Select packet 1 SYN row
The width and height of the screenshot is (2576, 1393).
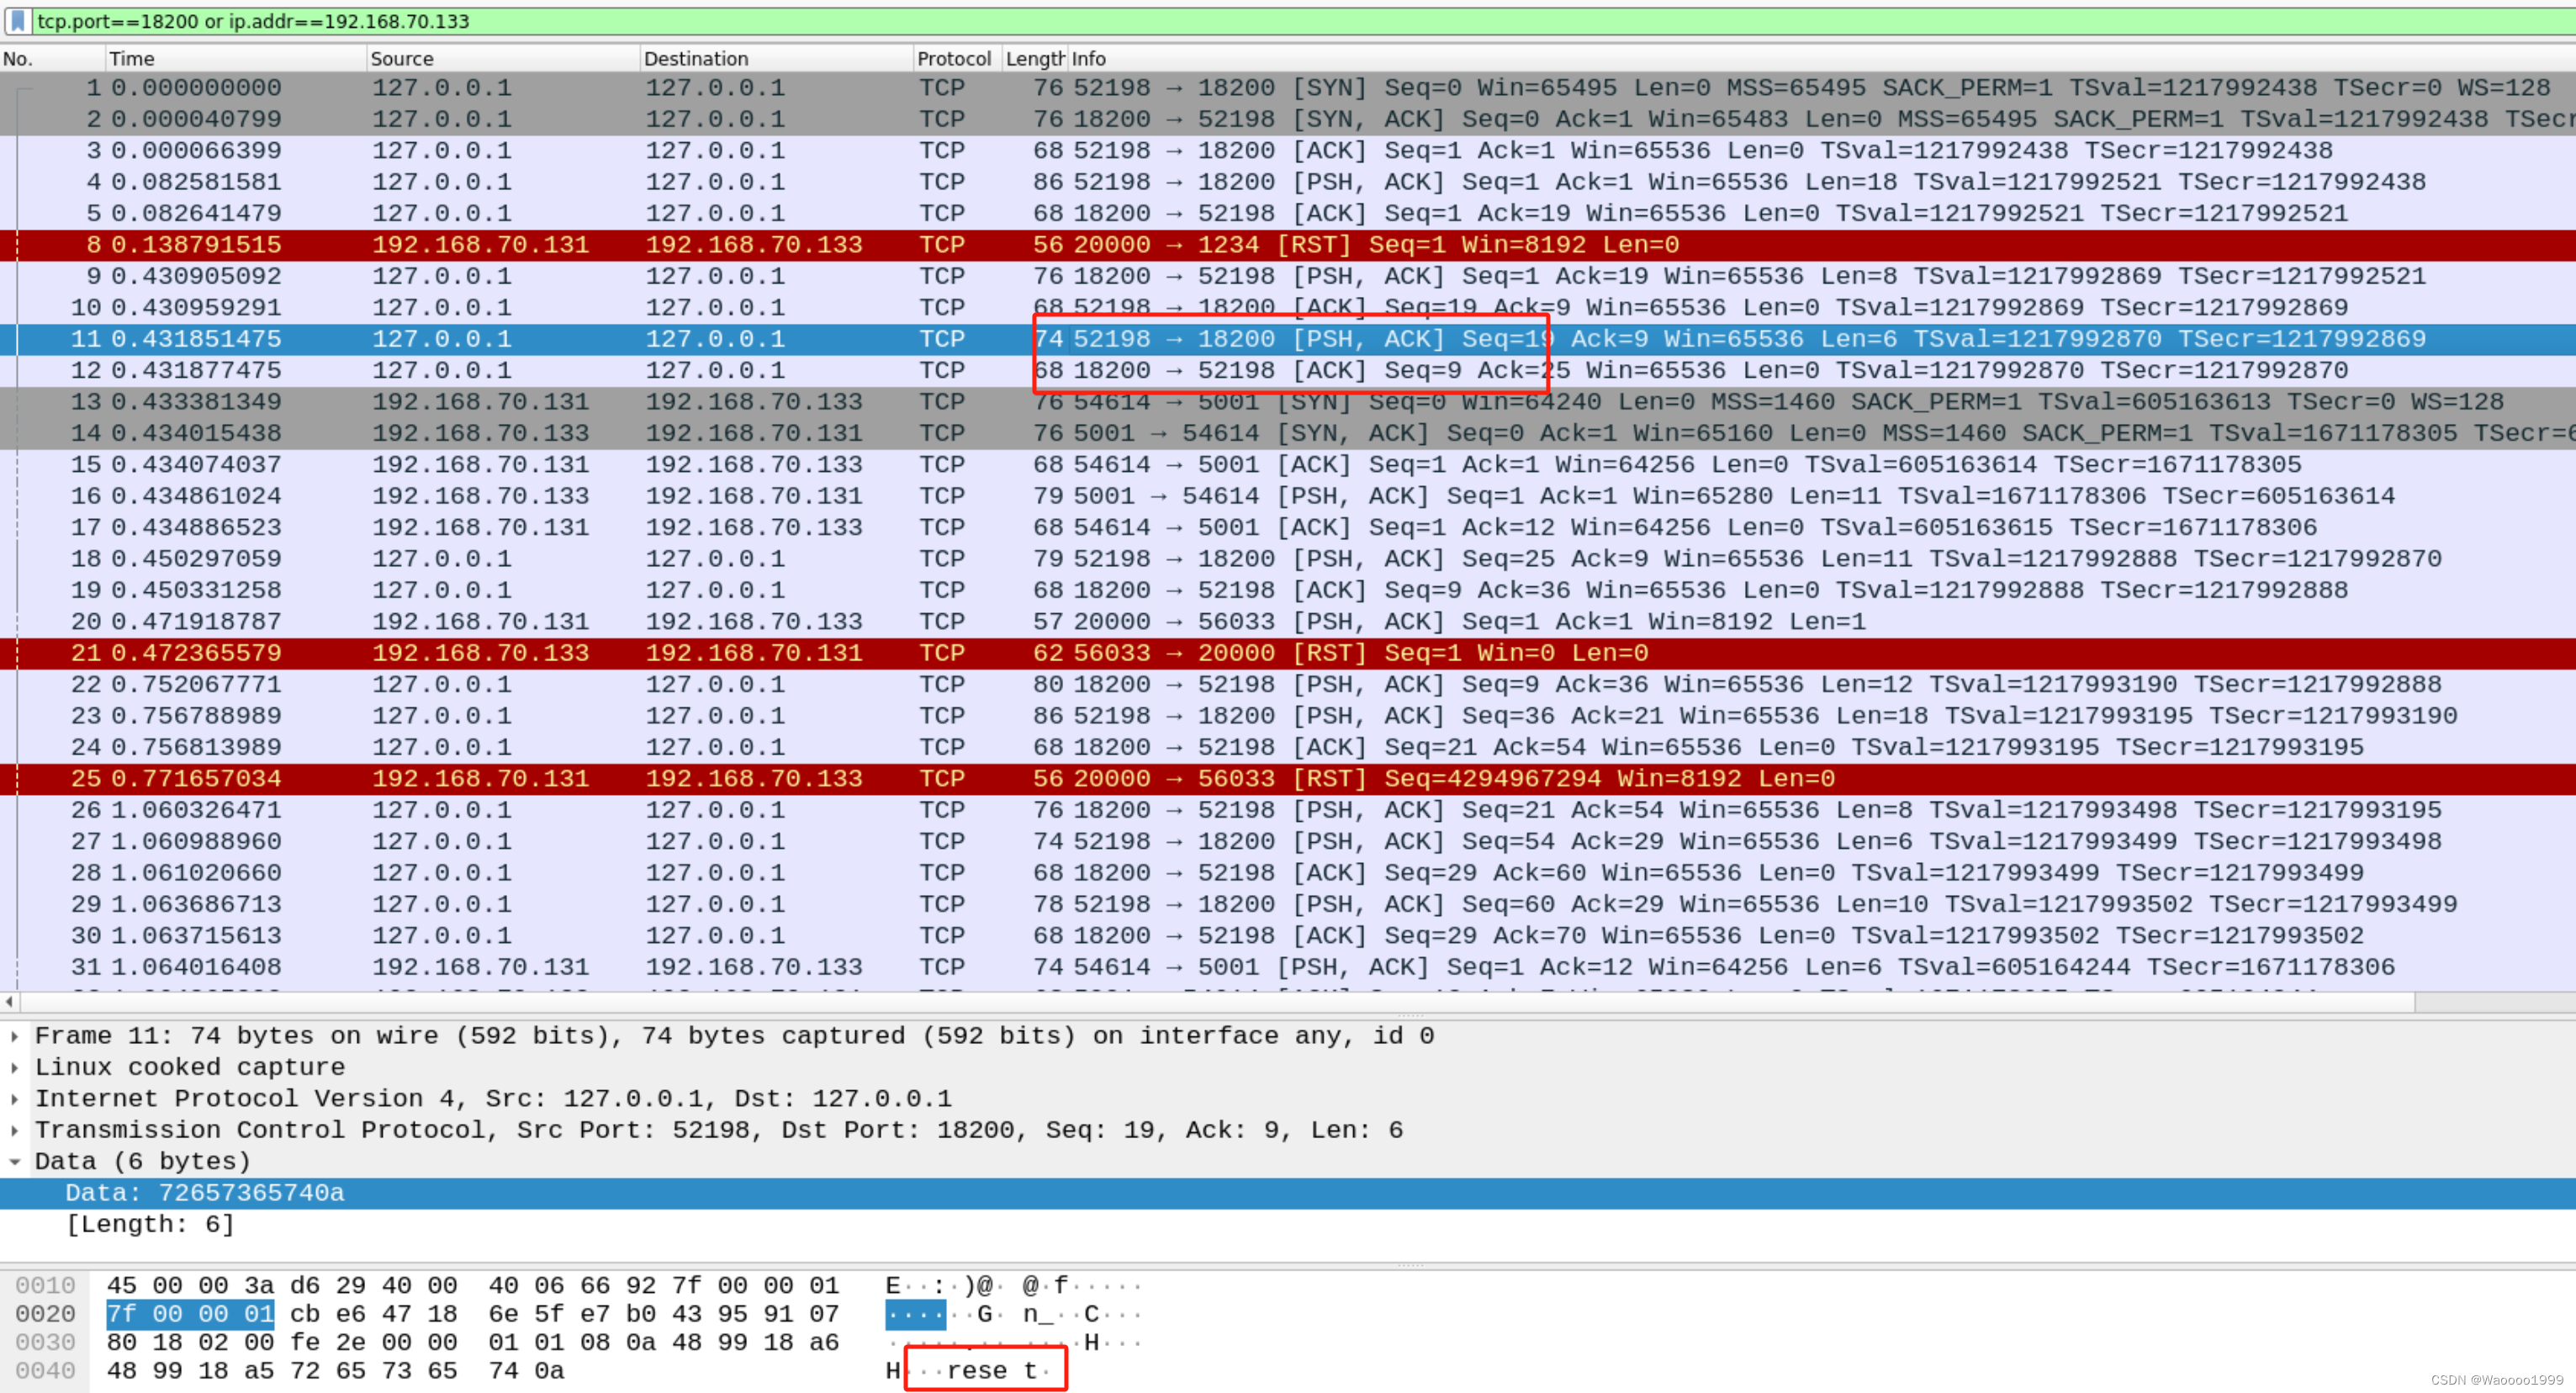[x=1288, y=88]
